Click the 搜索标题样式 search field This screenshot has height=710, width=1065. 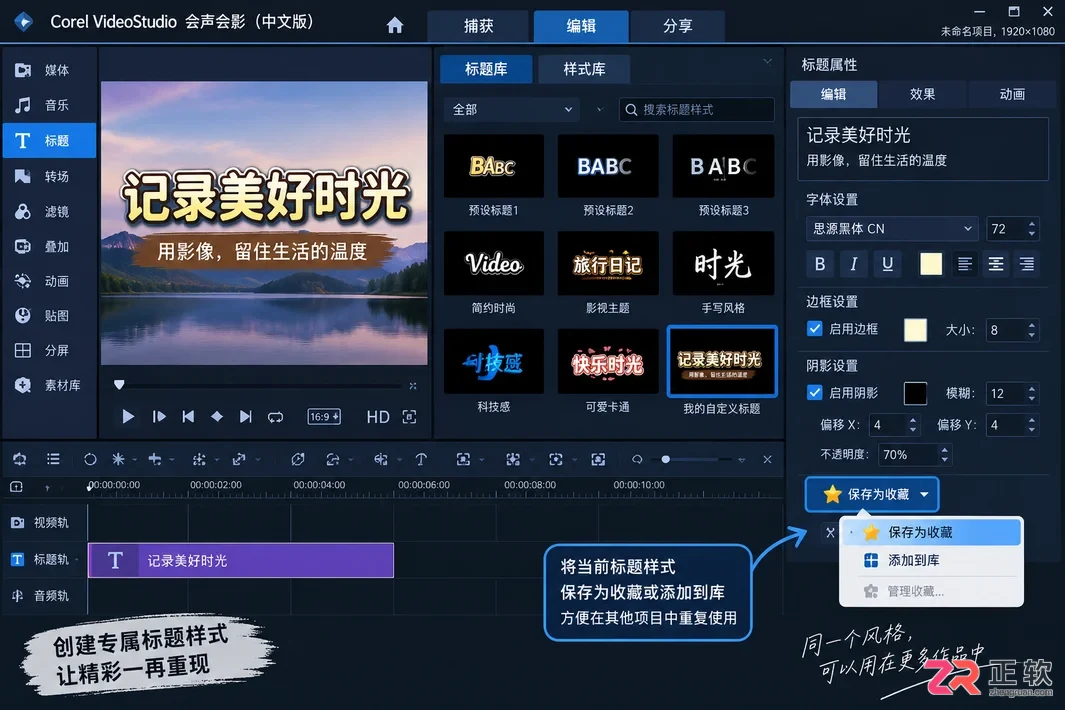click(696, 109)
